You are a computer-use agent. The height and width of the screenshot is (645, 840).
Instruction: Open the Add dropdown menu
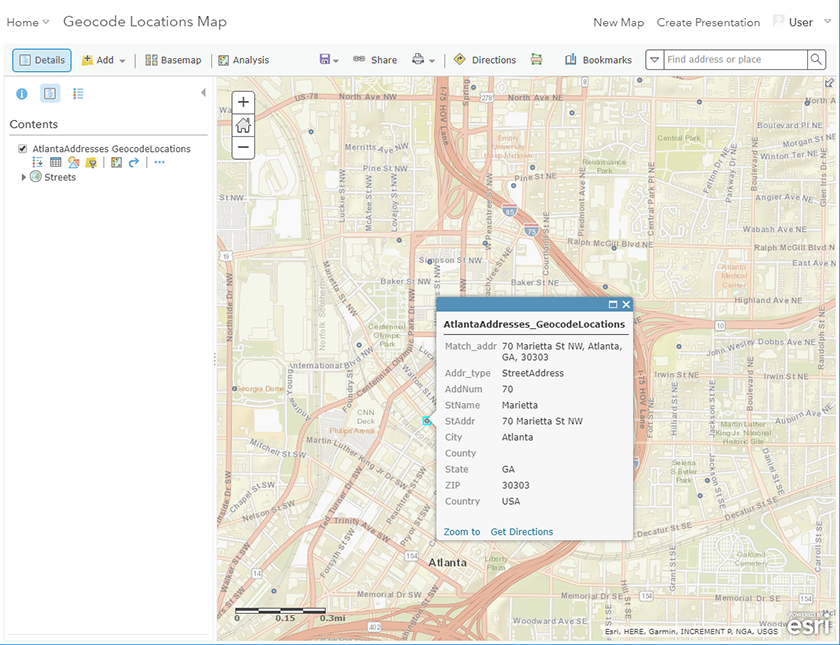[103, 60]
